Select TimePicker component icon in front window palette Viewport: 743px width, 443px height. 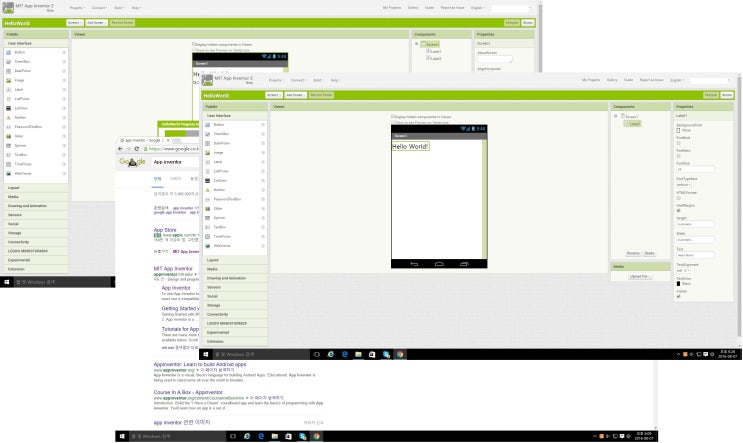point(208,236)
